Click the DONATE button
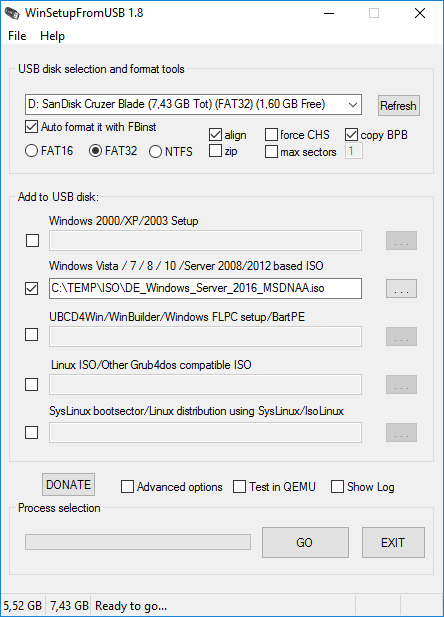This screenshot has width=444, height=617. 68,484
